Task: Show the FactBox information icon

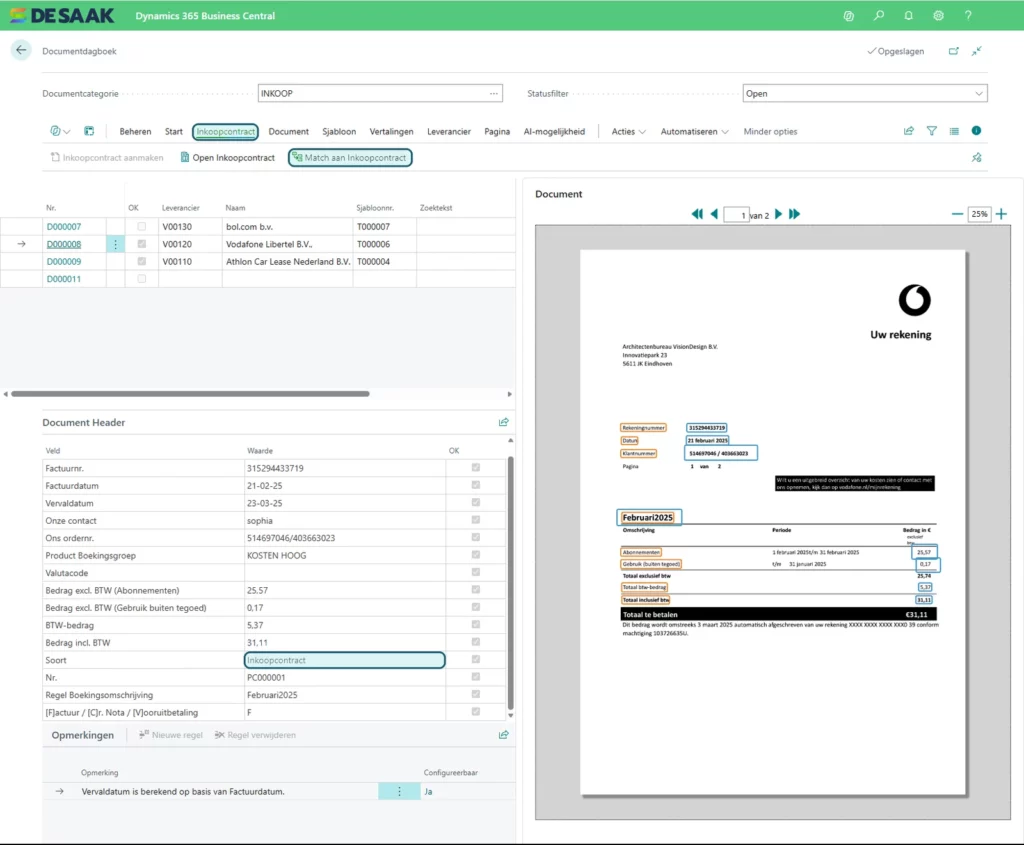Action: (x=976, y=131)
